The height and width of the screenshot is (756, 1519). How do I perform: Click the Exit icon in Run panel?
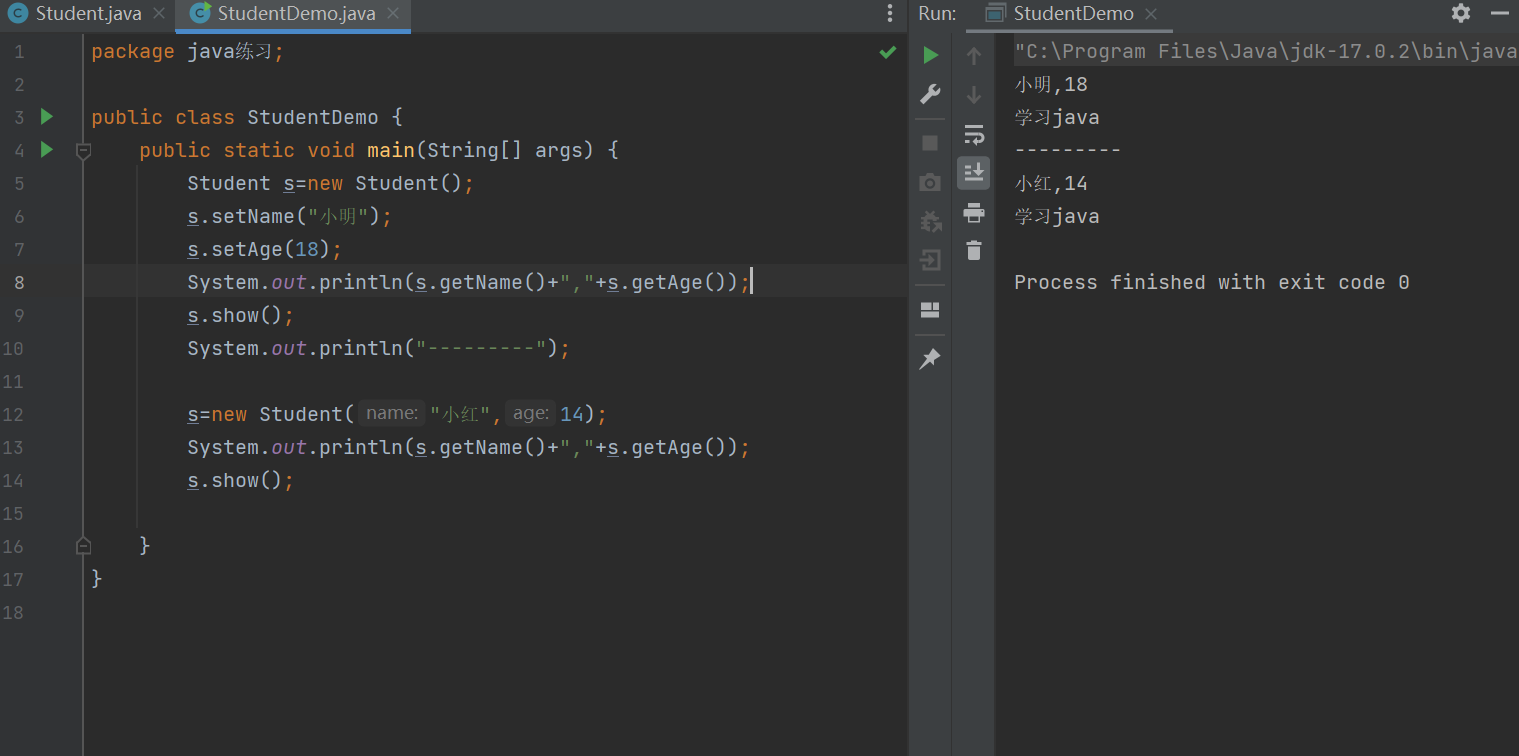[930, 261]
